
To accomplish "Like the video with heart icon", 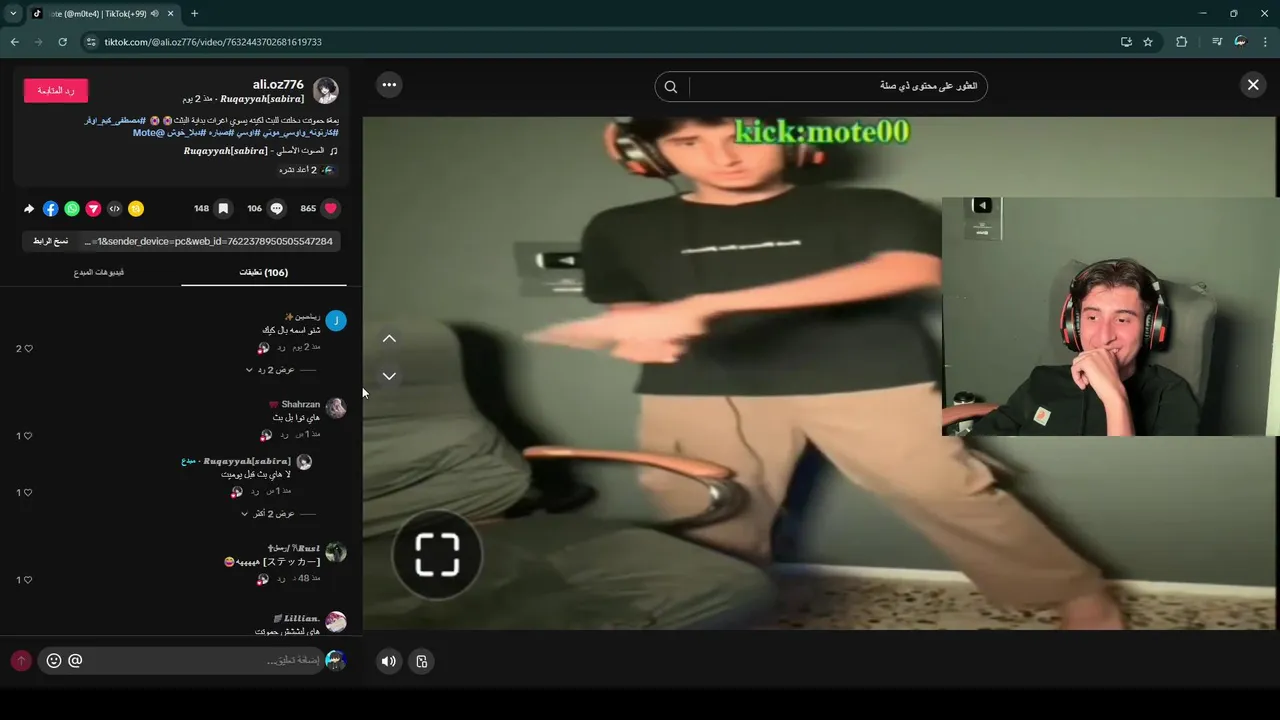I will [x=330, y=209].
